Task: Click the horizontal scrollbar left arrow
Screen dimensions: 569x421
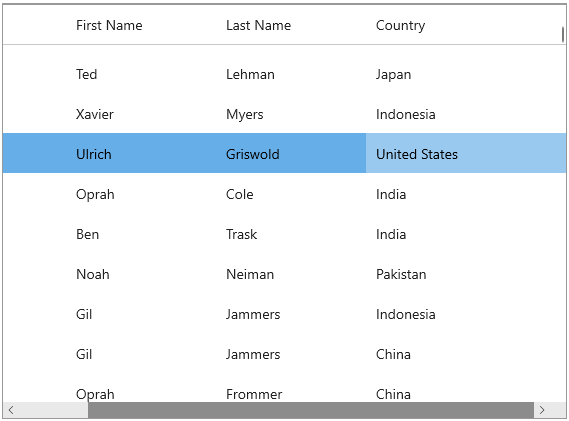Action: click(x=11, y=410)
